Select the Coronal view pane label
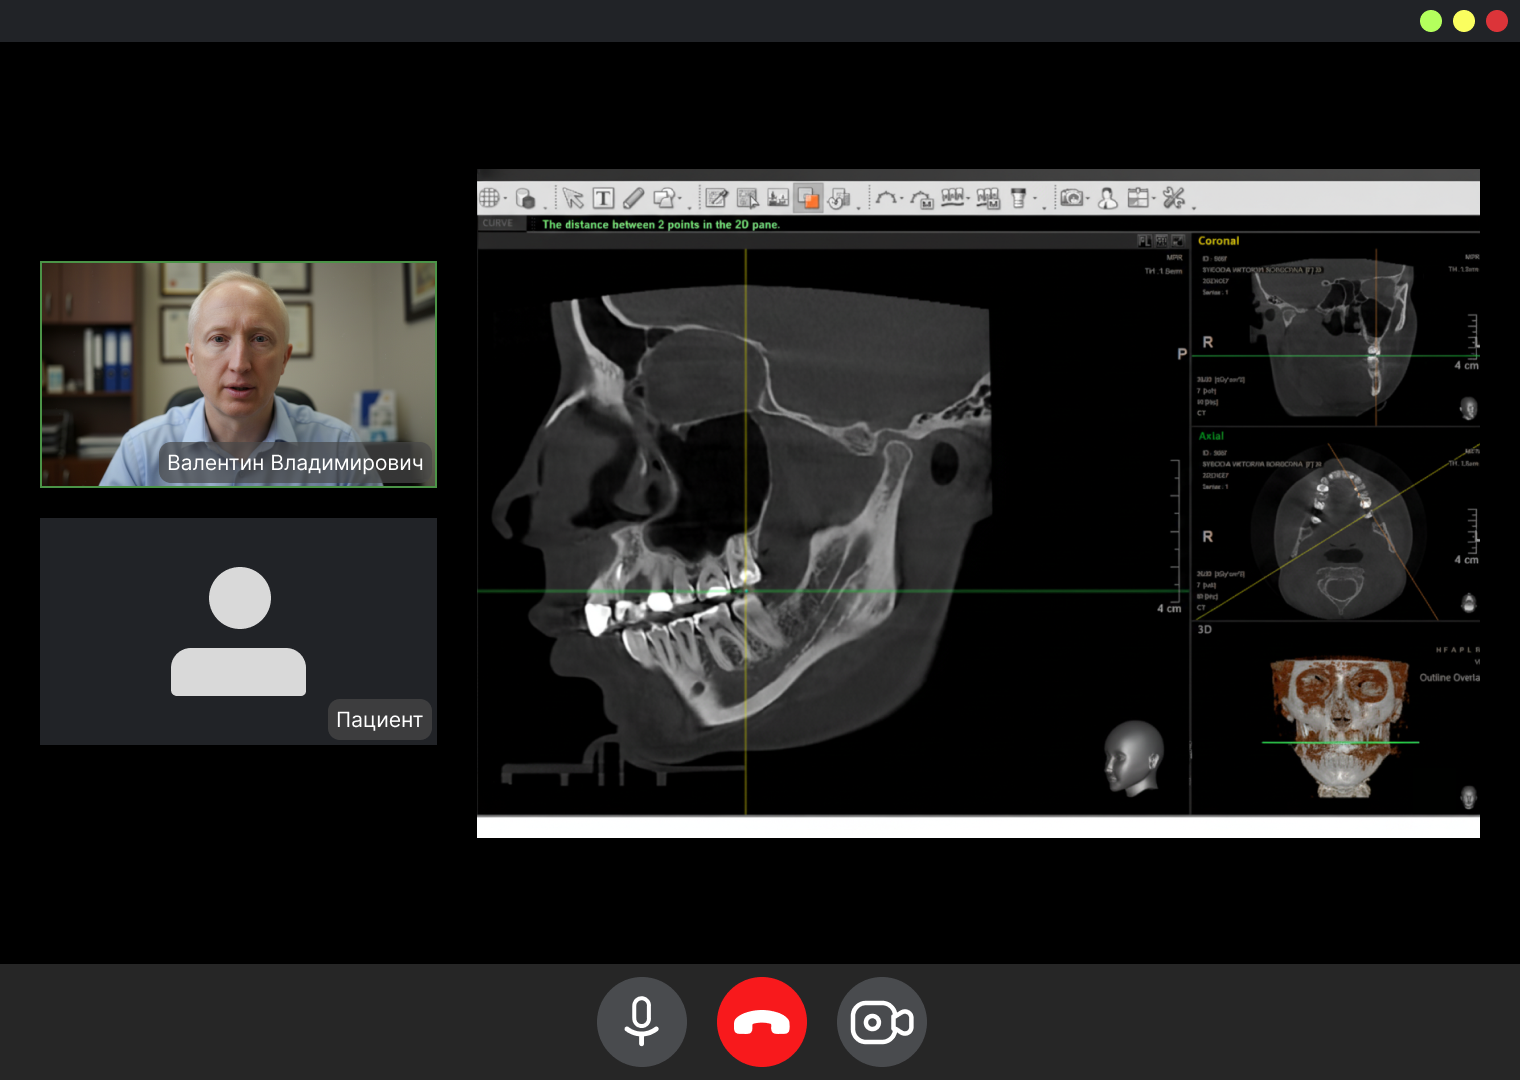1520x1080 pixels. (1218, 241)
